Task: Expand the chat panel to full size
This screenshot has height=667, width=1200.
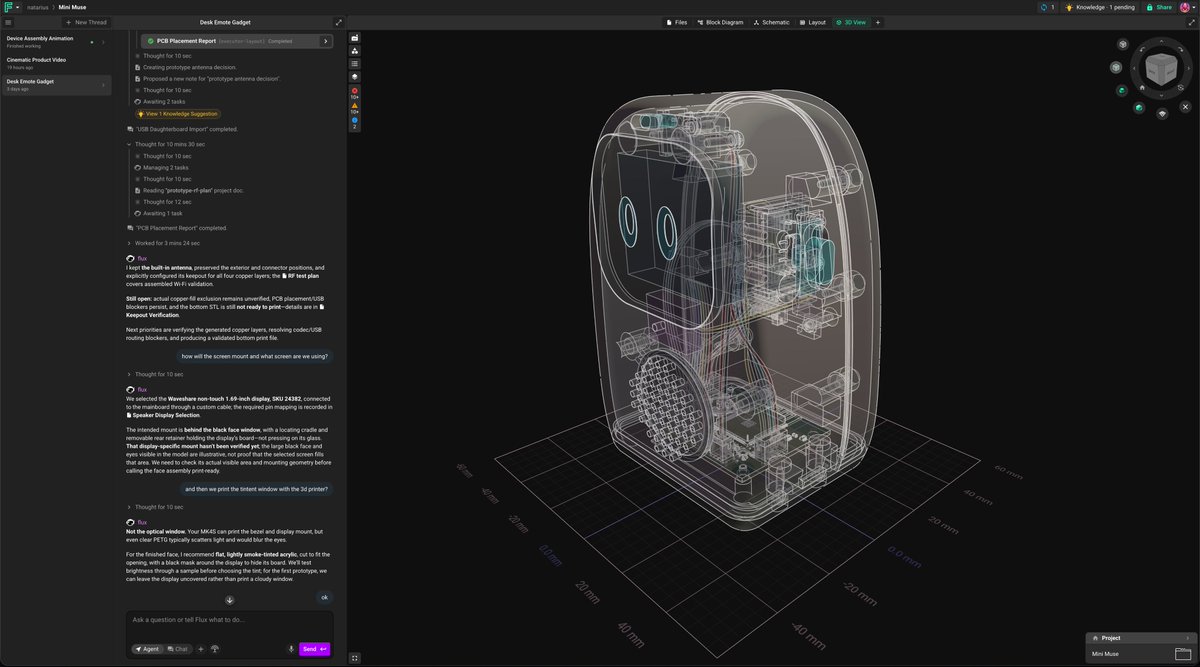Action: point(338,22)
